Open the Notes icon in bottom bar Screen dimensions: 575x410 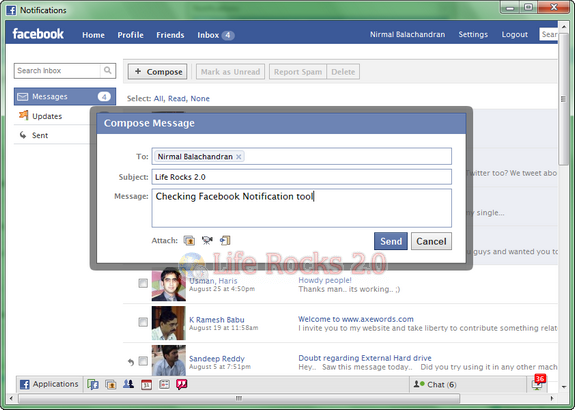click(x=164, y=384)
